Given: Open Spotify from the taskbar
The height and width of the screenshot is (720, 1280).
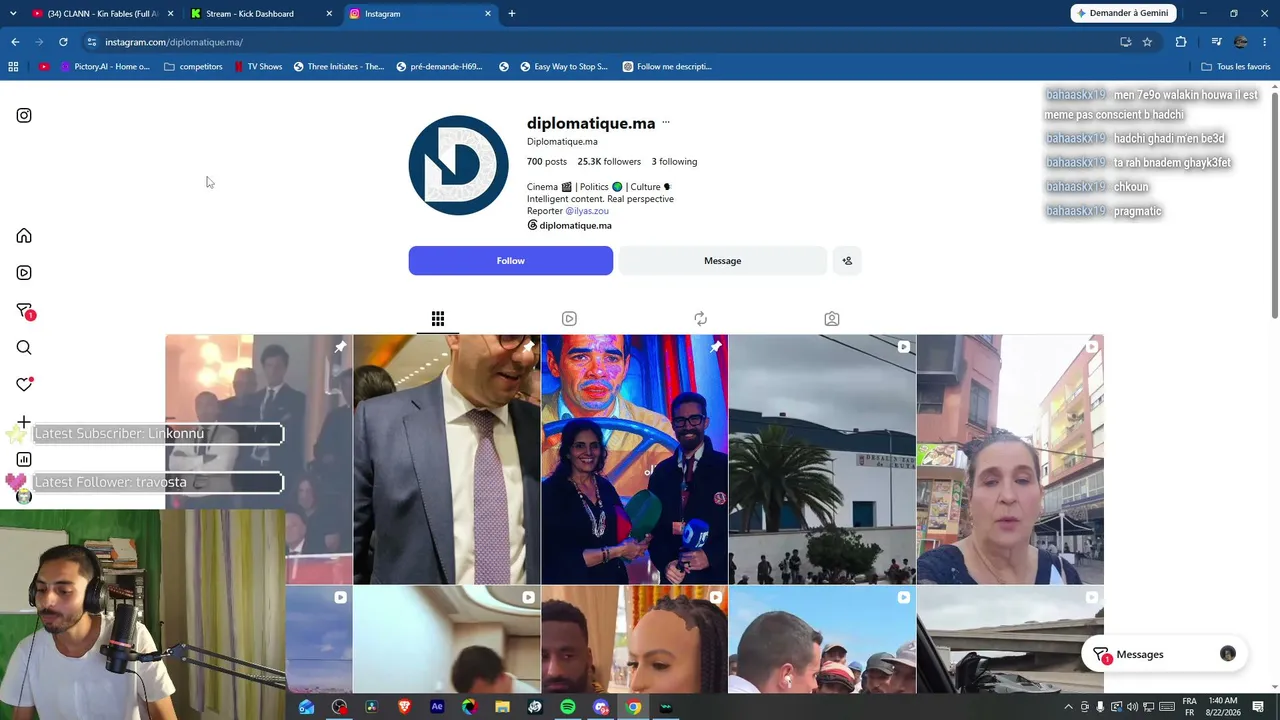Looking at the screenshot, I should pos(568,707).
